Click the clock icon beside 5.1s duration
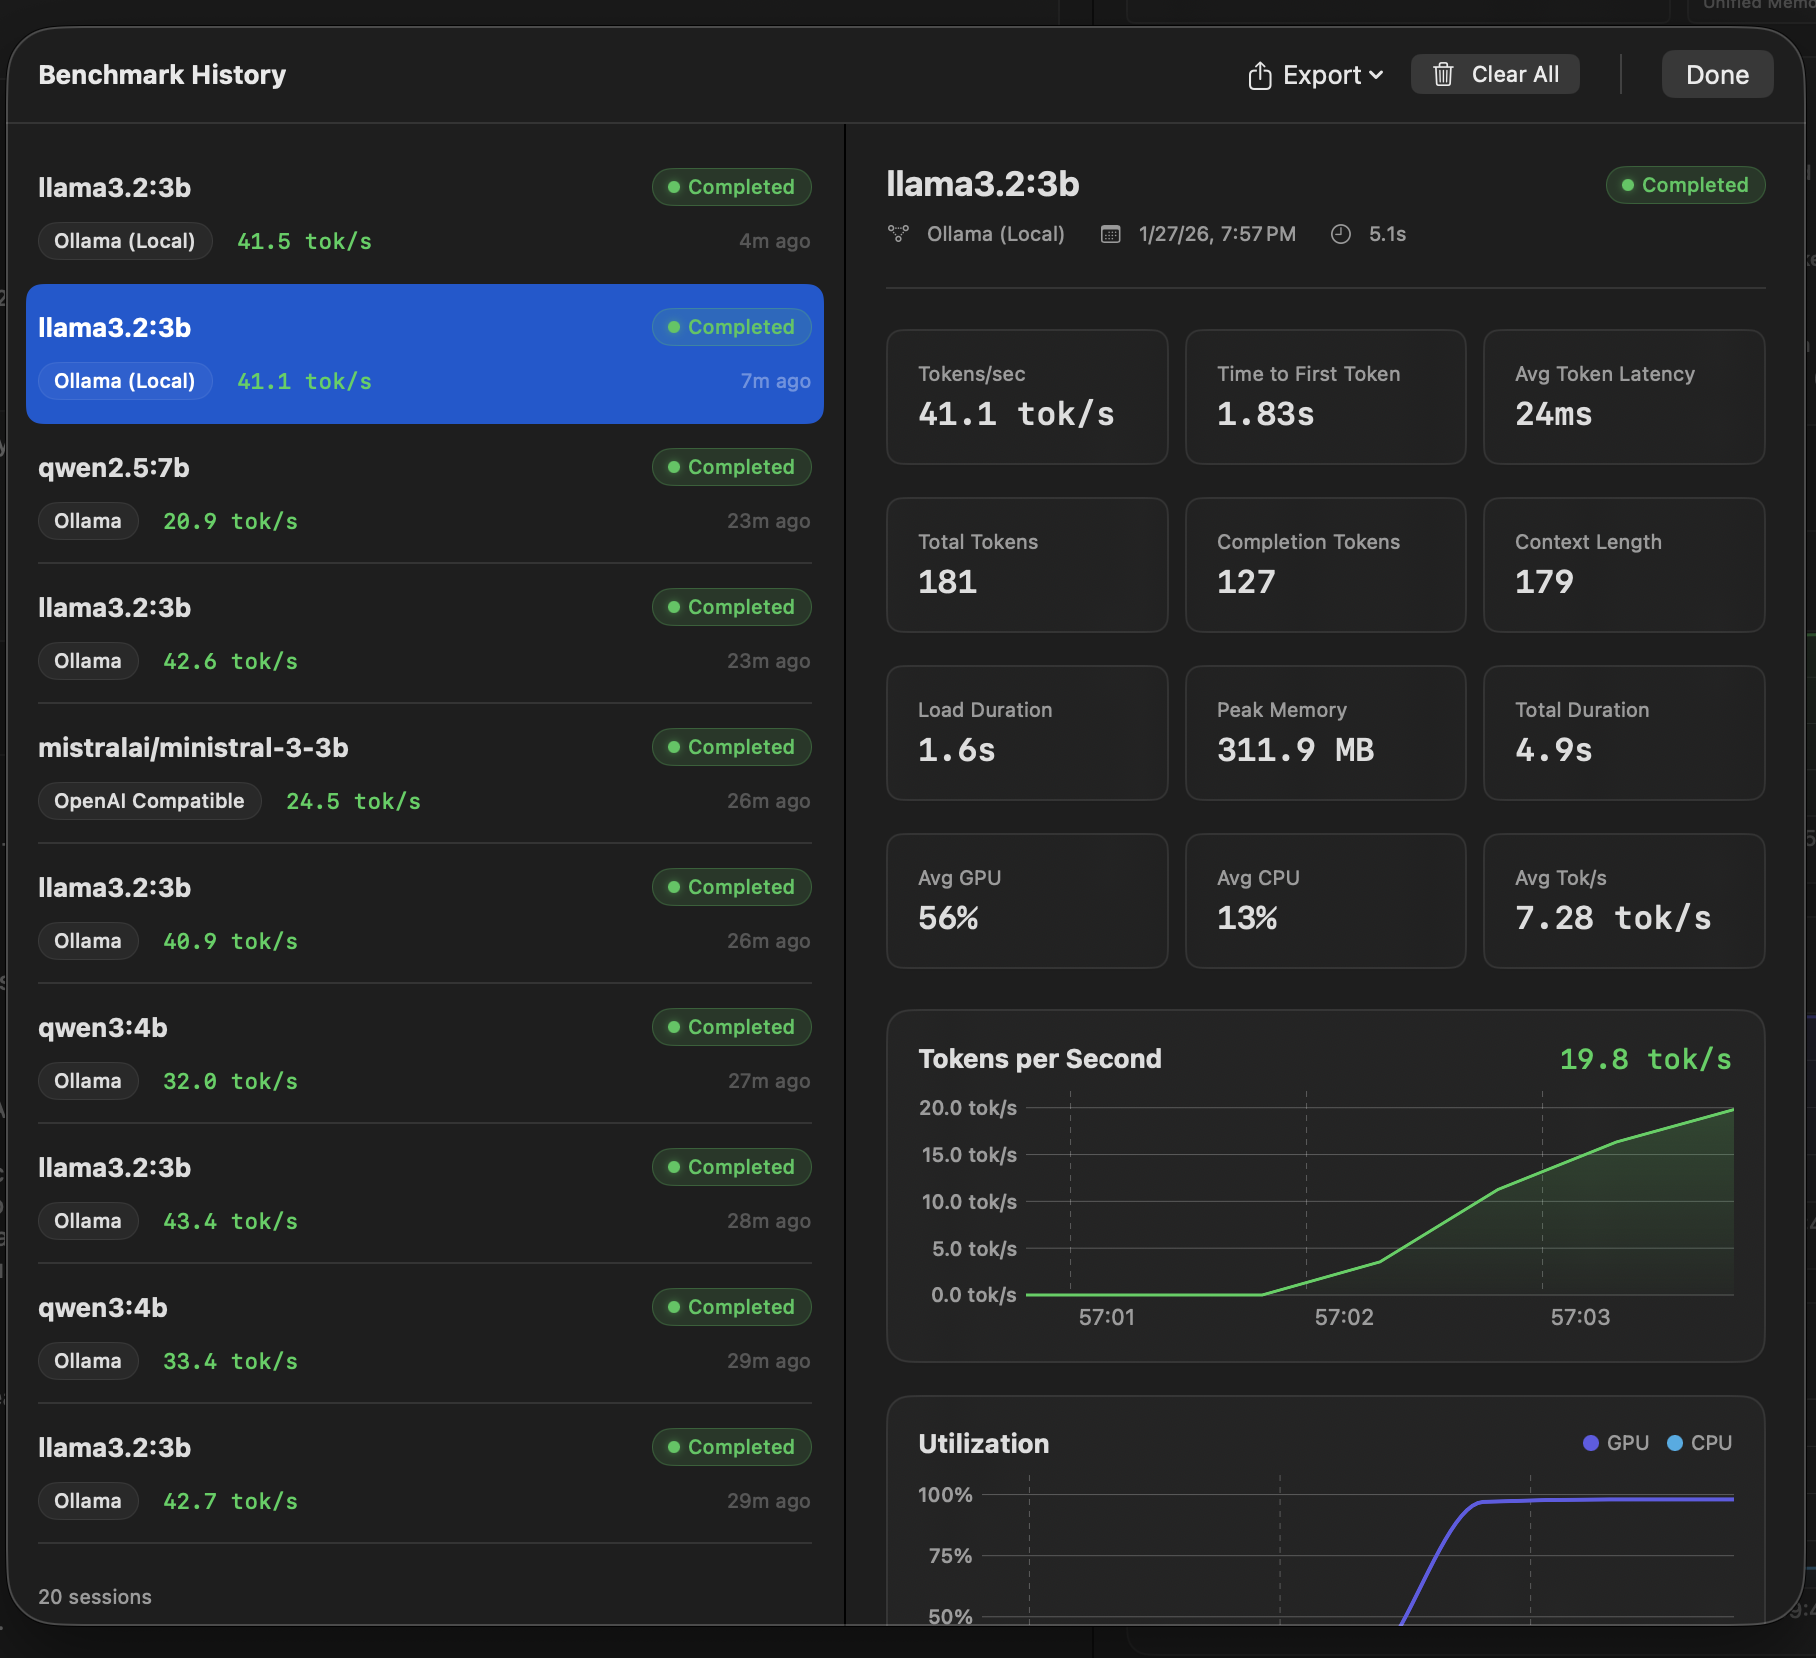 click(x=1341, y=234)
